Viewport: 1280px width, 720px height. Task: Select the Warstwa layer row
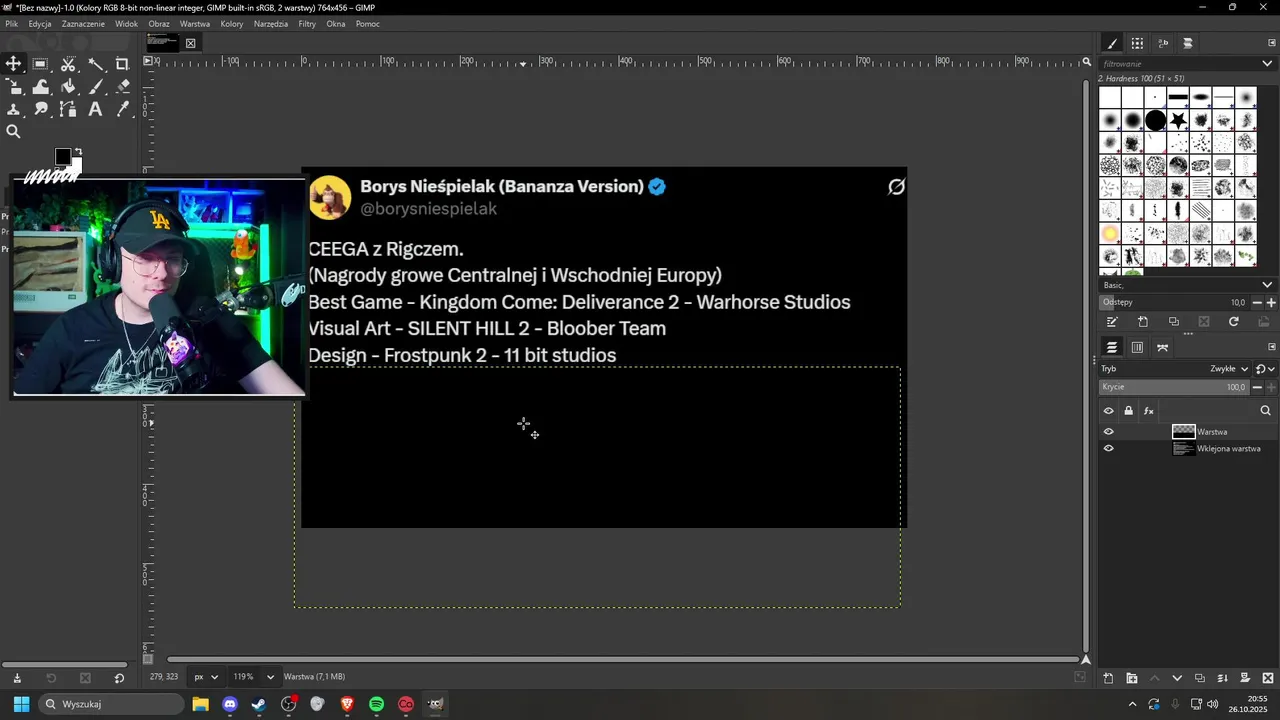(x=1188, y=432)
